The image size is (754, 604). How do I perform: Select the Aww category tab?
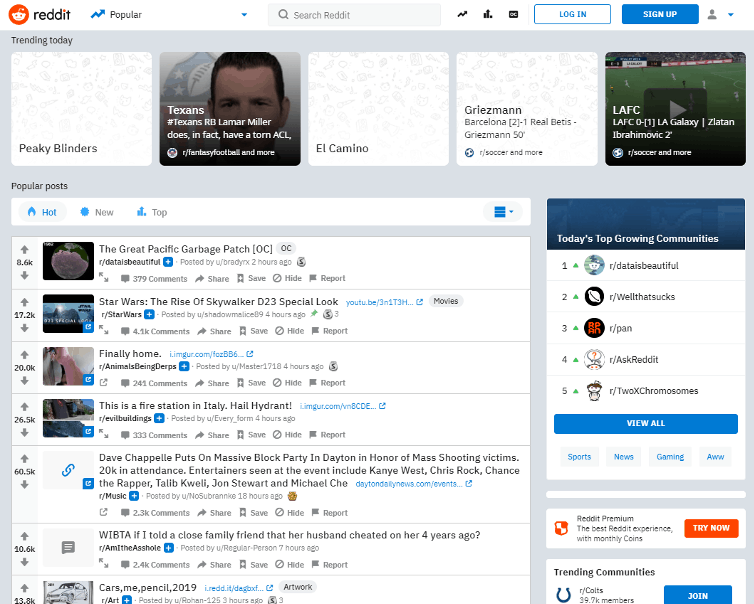pos(715,456)
